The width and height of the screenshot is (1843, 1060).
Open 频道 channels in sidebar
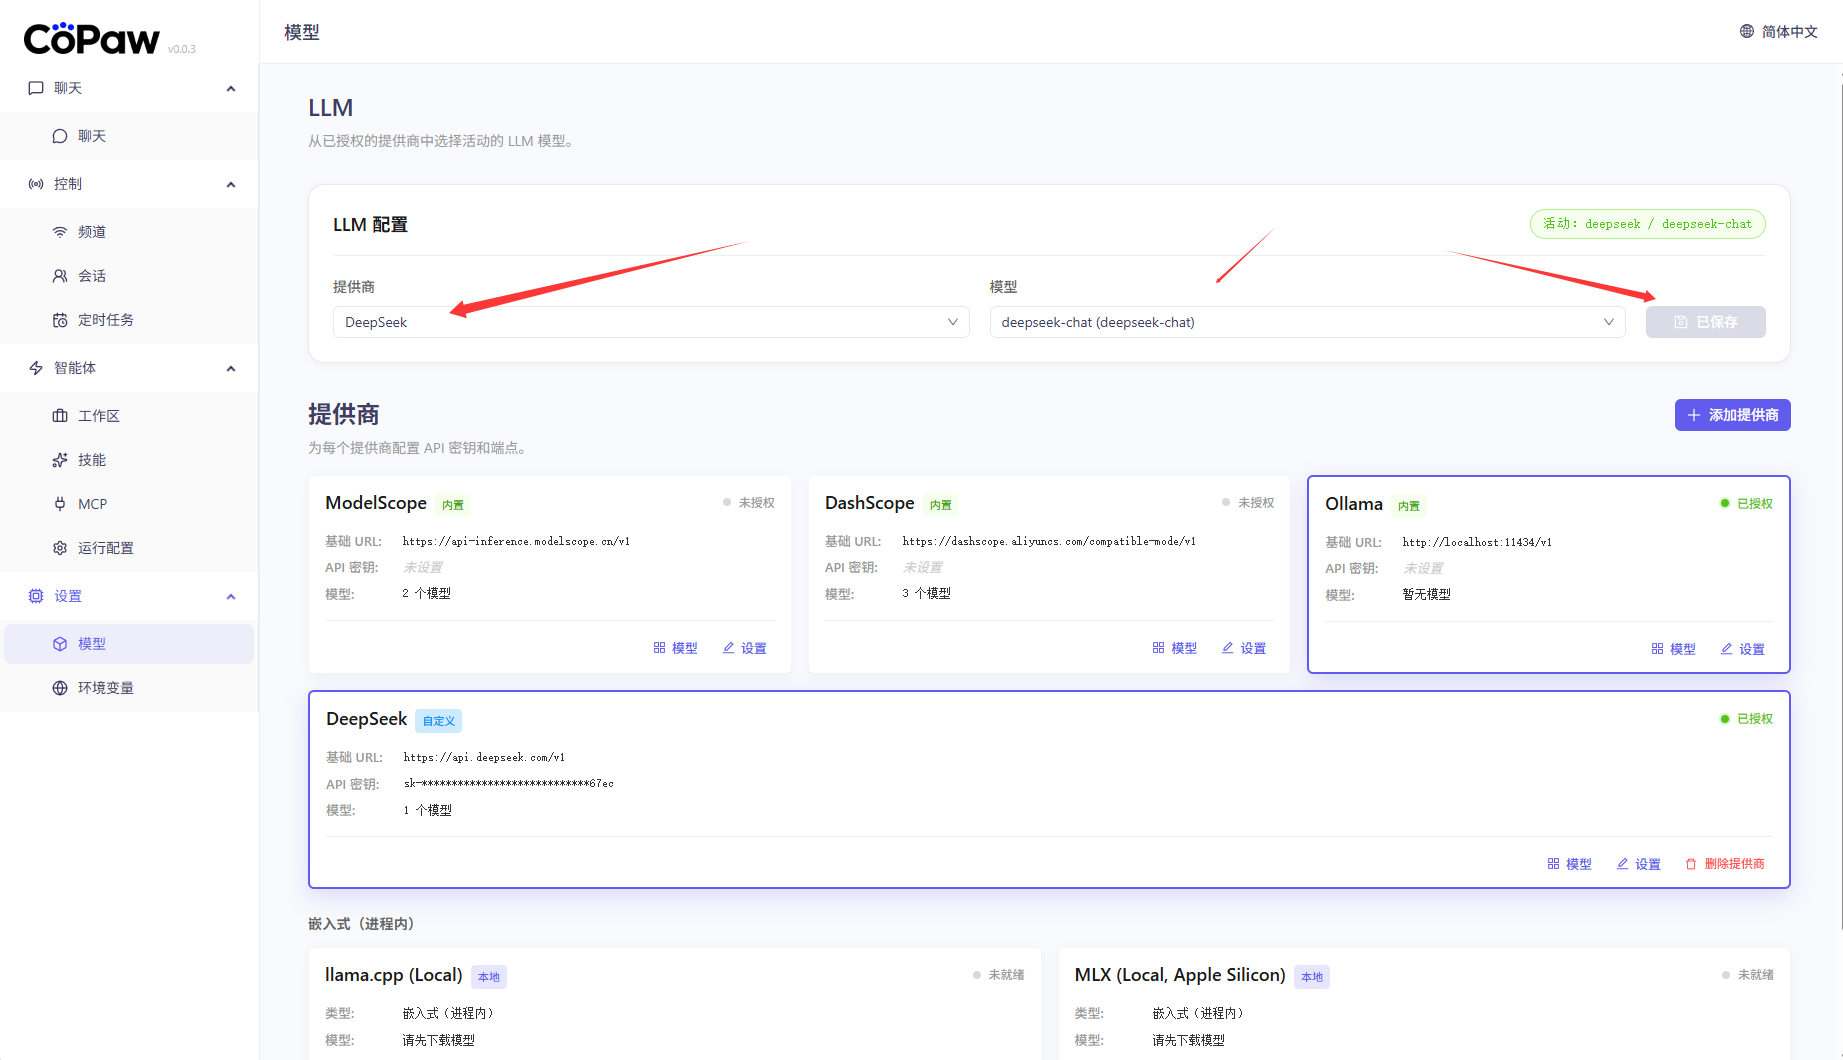click(x=92, y=232)
